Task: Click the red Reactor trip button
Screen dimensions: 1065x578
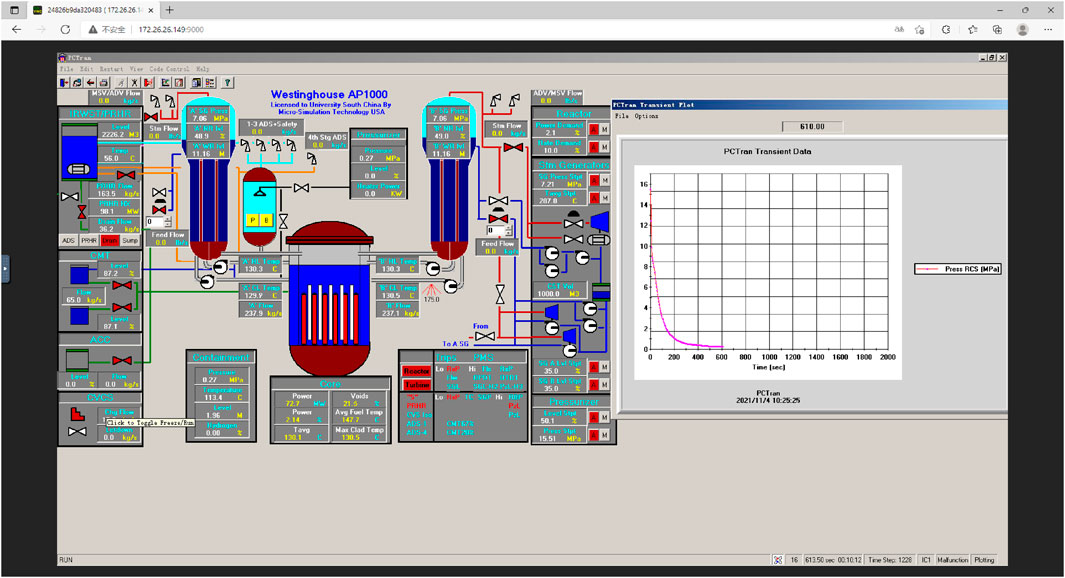Action: pos(416,371)
